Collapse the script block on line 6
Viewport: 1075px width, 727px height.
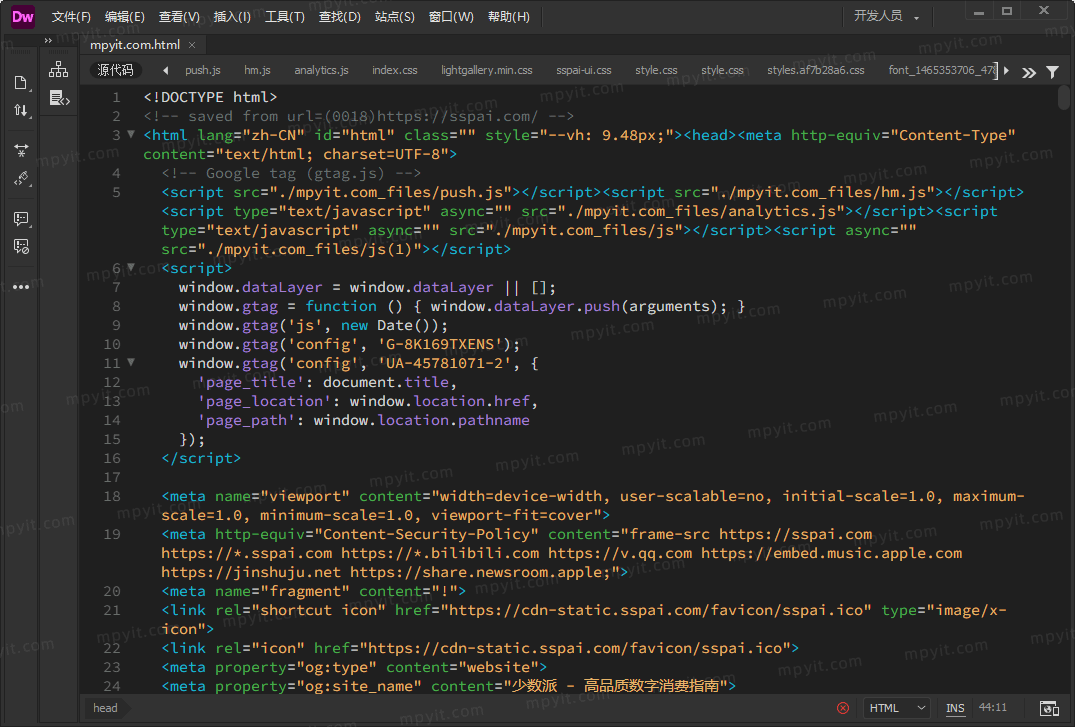pos(131,267)
